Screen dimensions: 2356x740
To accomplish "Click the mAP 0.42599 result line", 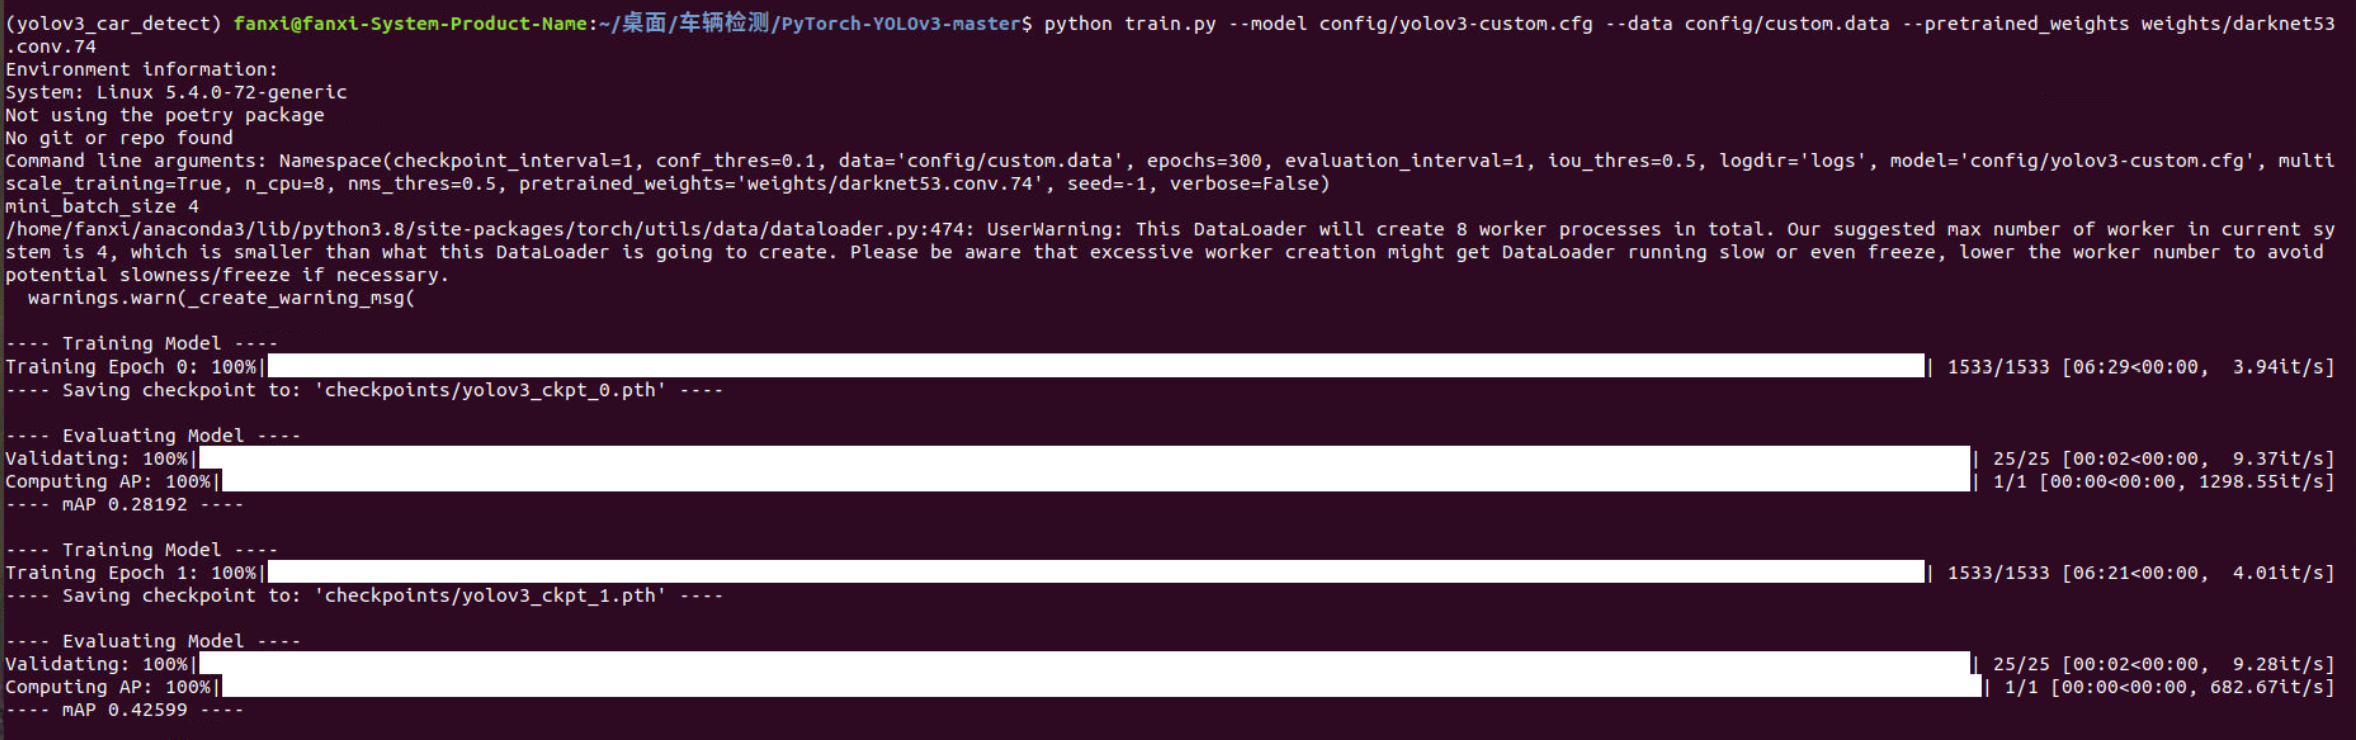I will pos(125,710).
